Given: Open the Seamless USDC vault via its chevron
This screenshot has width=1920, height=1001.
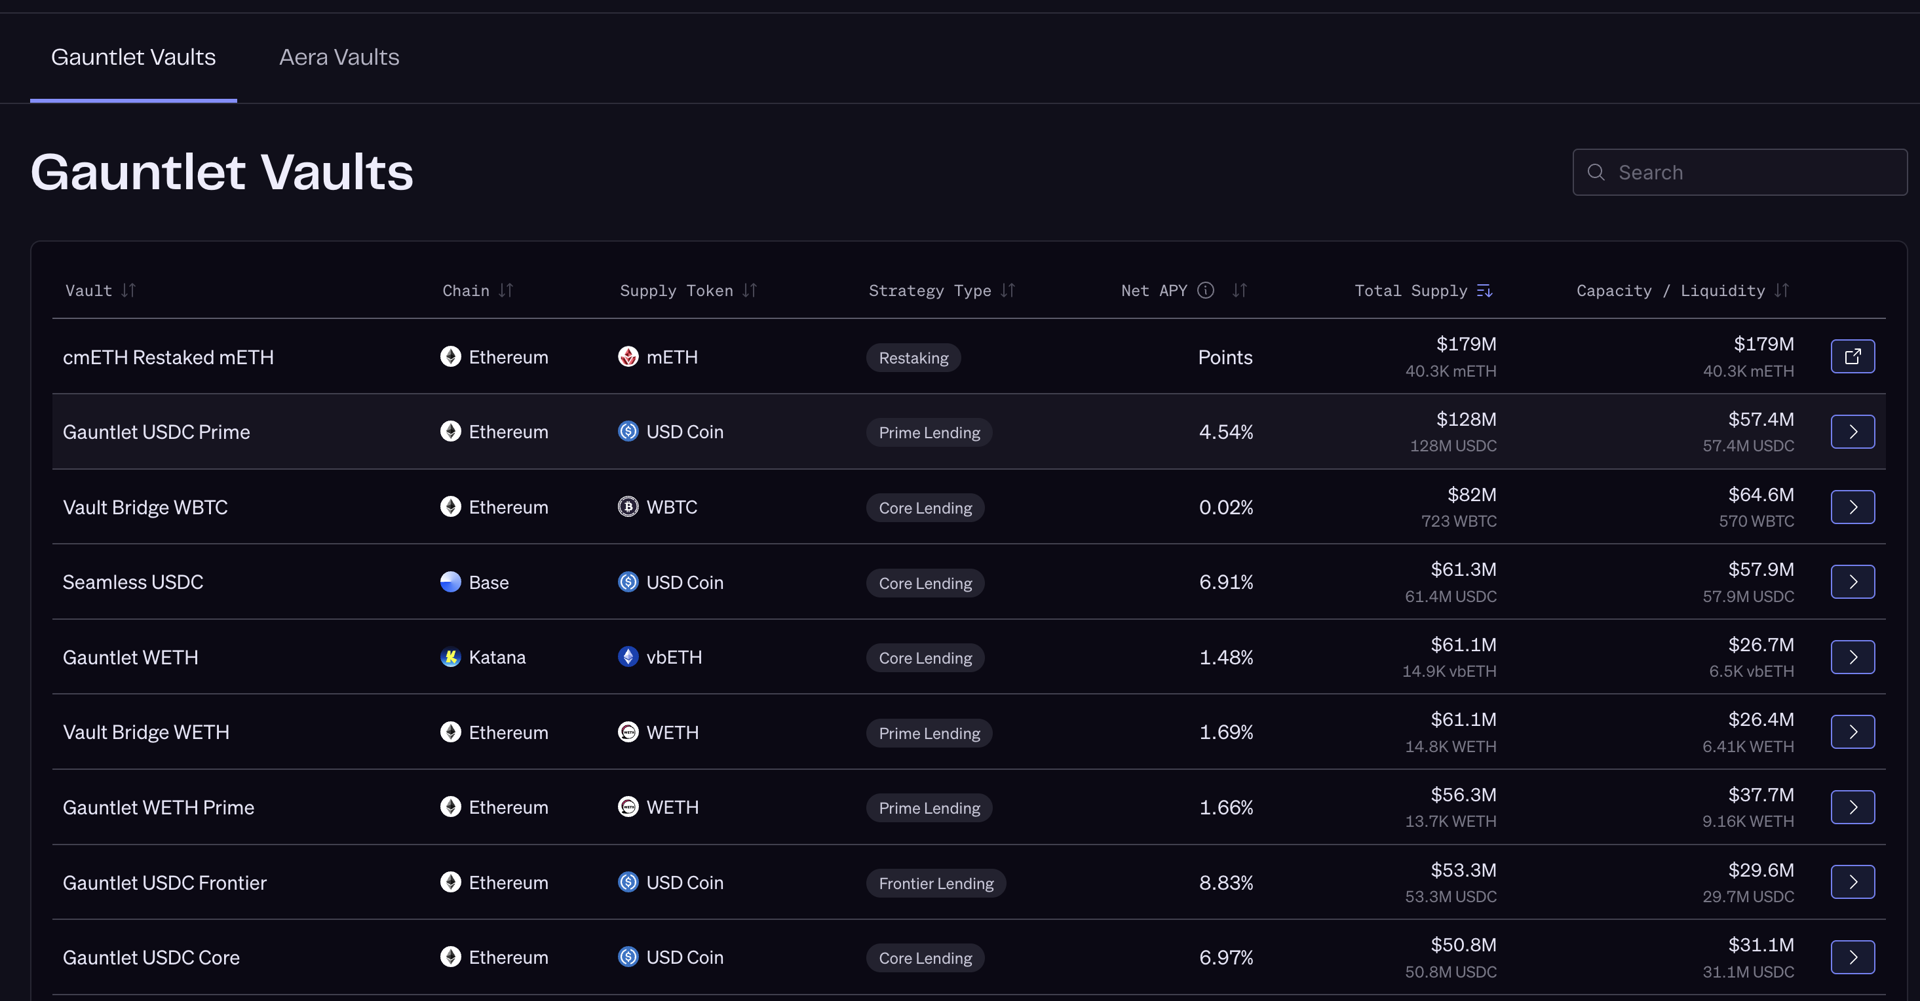Looking at the screenshot, I should tap(1853, 581).
